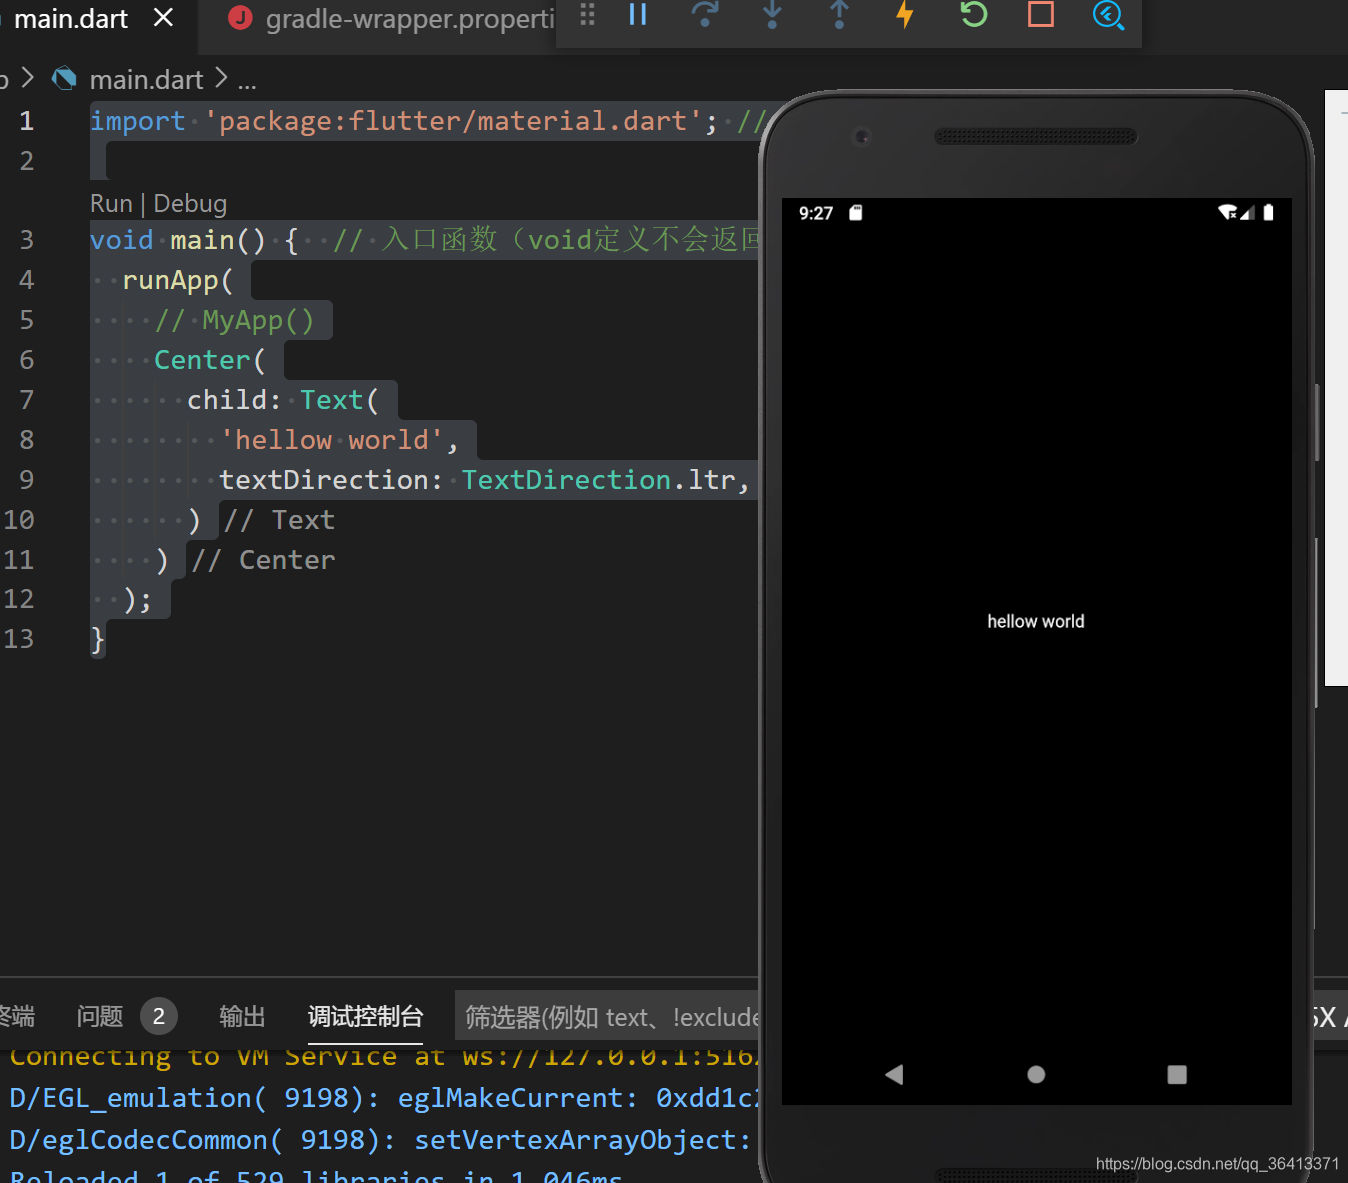Click the Debug CodeLens above main()
This screenshot has height=1183, width=1348.
tap(190, 204)
